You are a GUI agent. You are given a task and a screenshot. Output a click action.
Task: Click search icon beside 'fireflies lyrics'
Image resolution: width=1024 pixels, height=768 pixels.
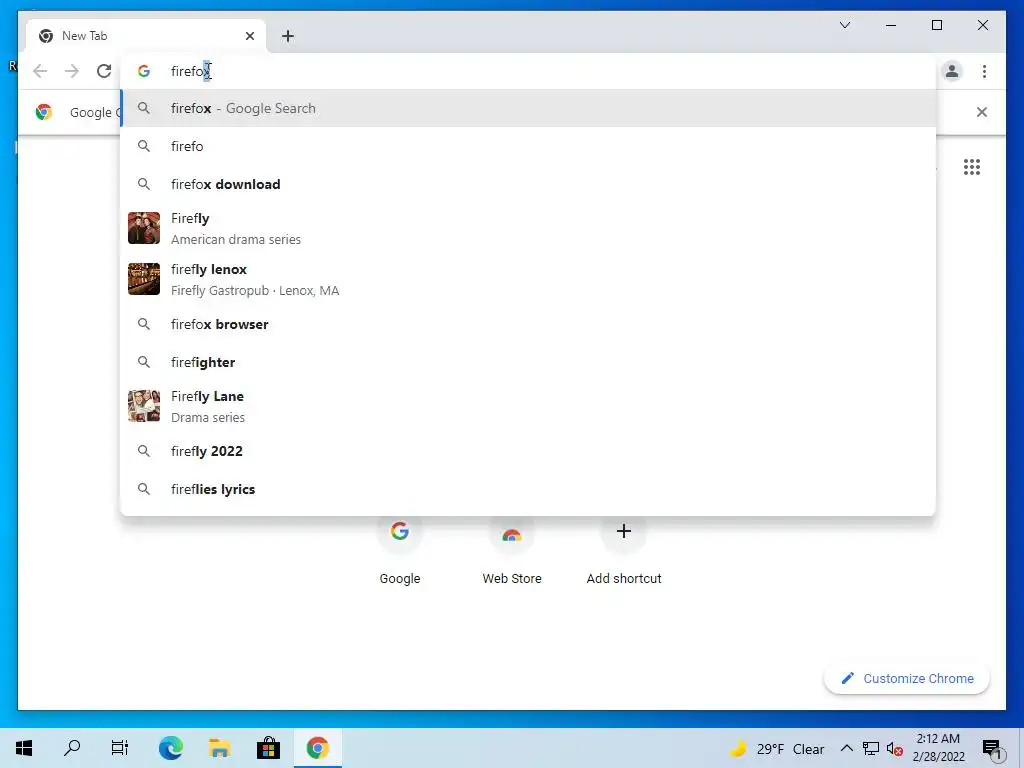tap(144, 488)
